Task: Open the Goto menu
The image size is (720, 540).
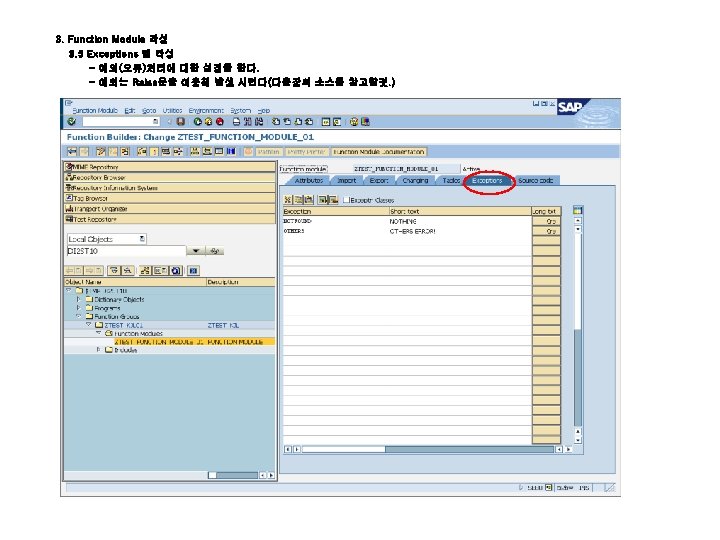Action: (149, 111)
